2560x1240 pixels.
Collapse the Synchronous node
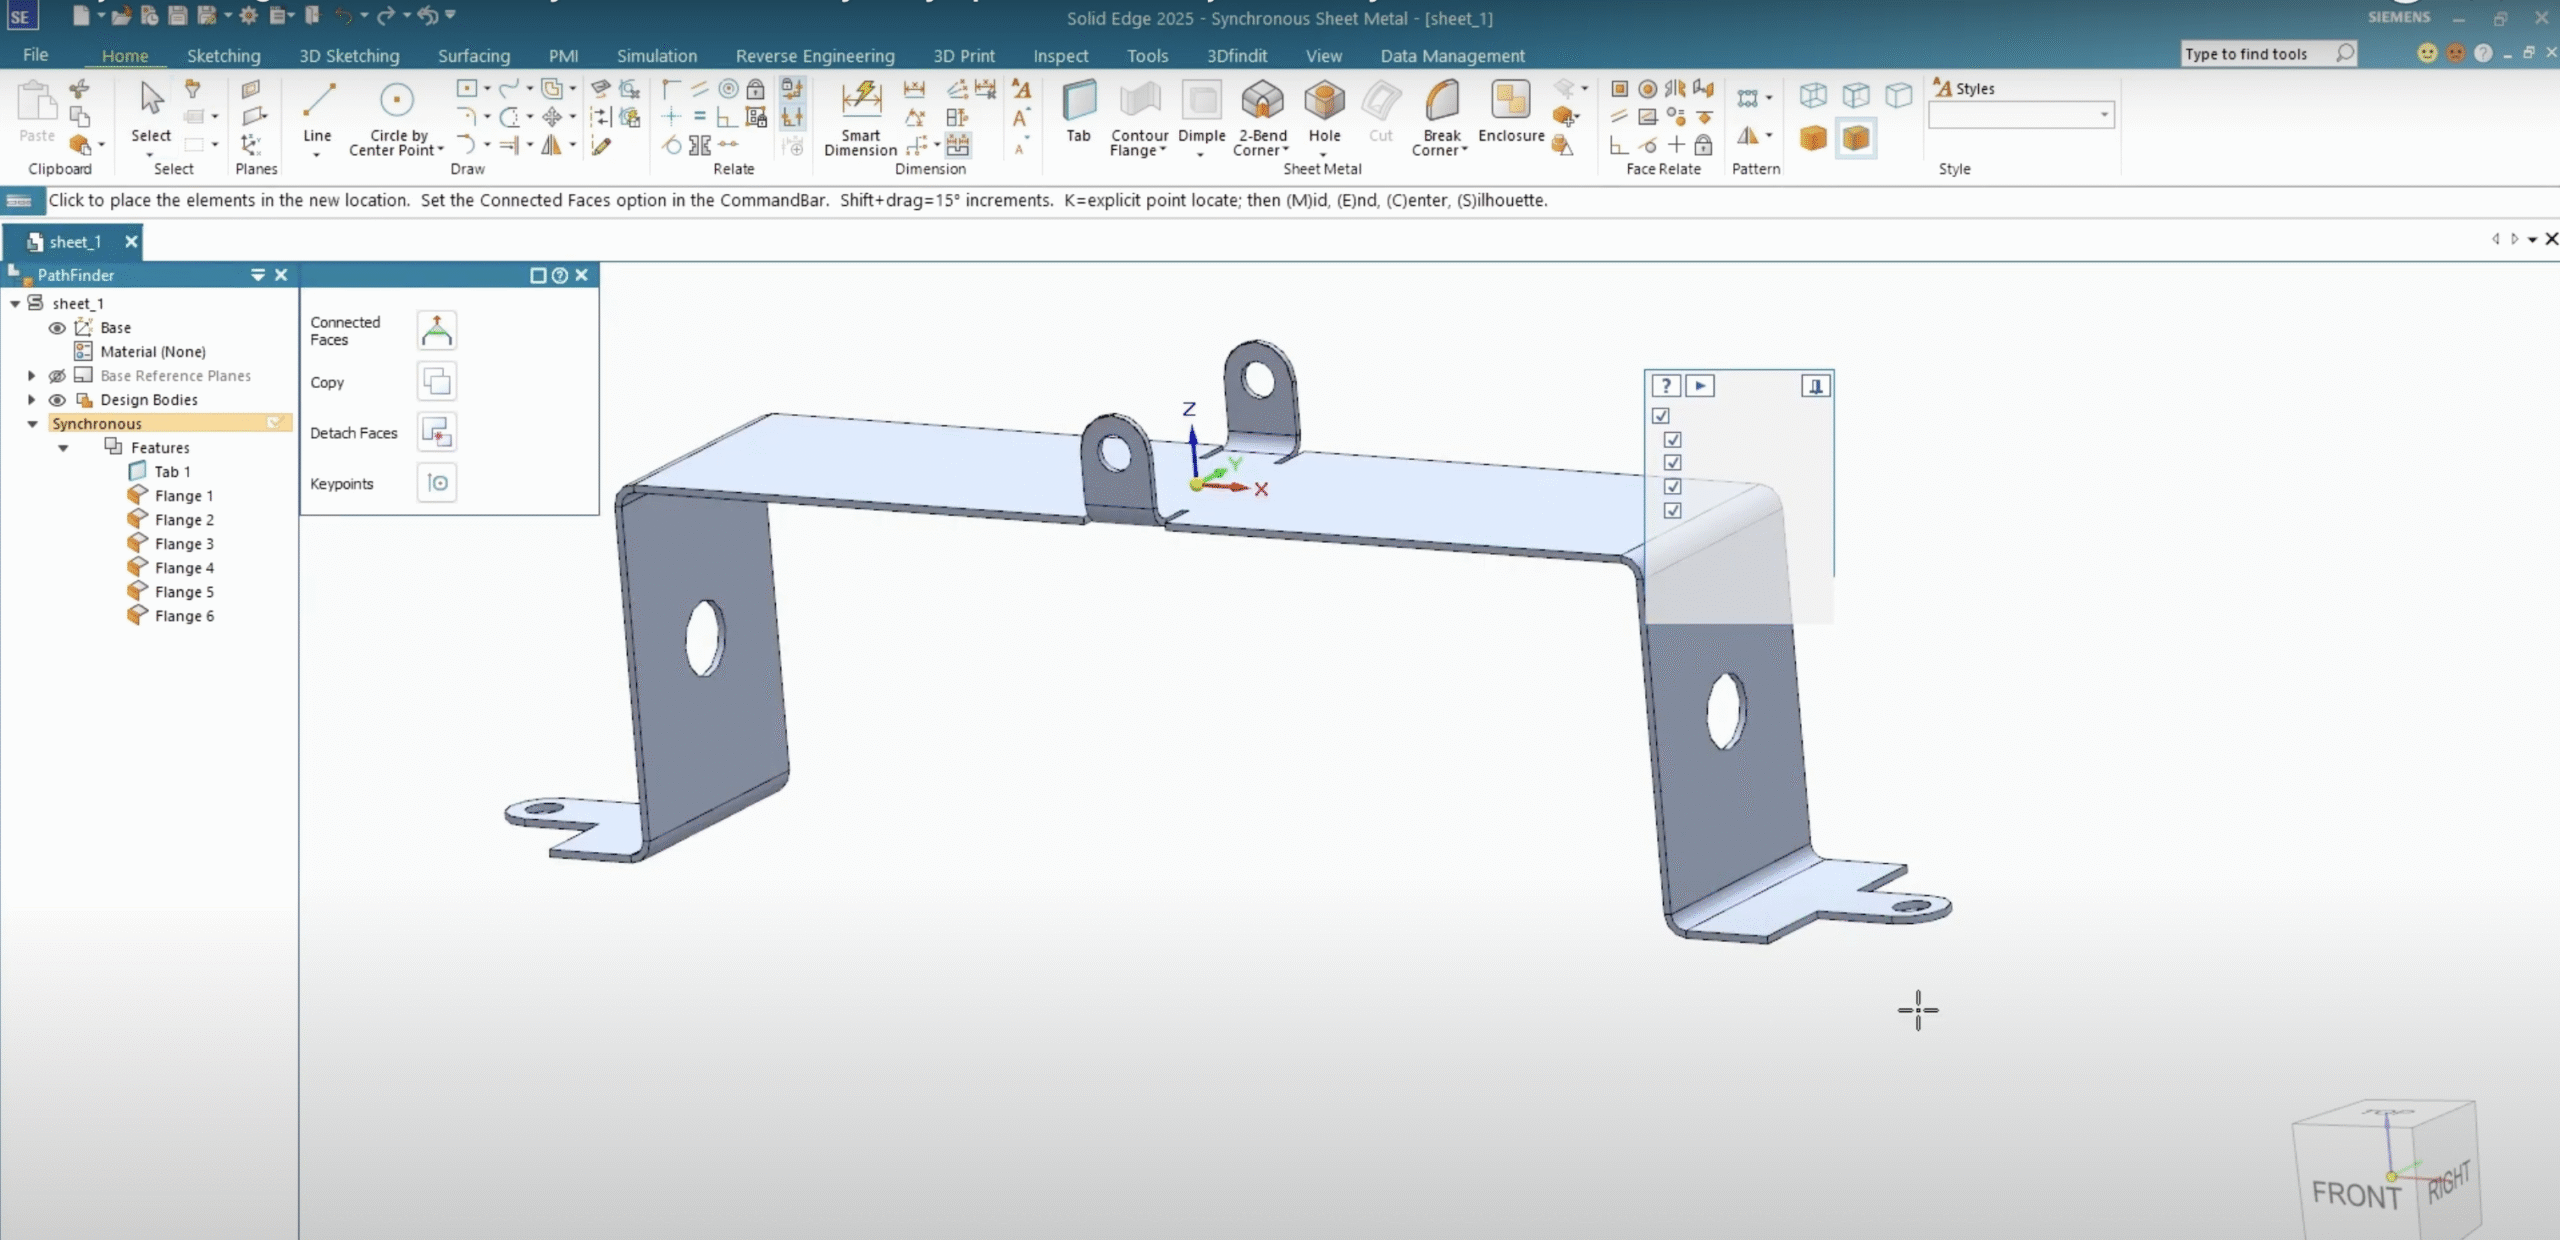point(32,424)
